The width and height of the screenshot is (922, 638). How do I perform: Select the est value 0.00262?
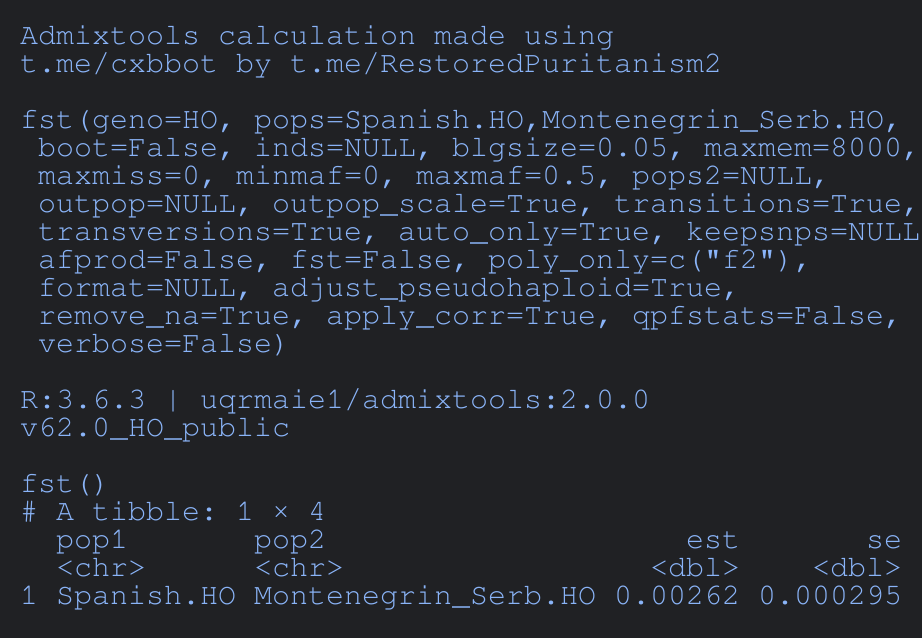pyautogui.click(x=676, y=597)
